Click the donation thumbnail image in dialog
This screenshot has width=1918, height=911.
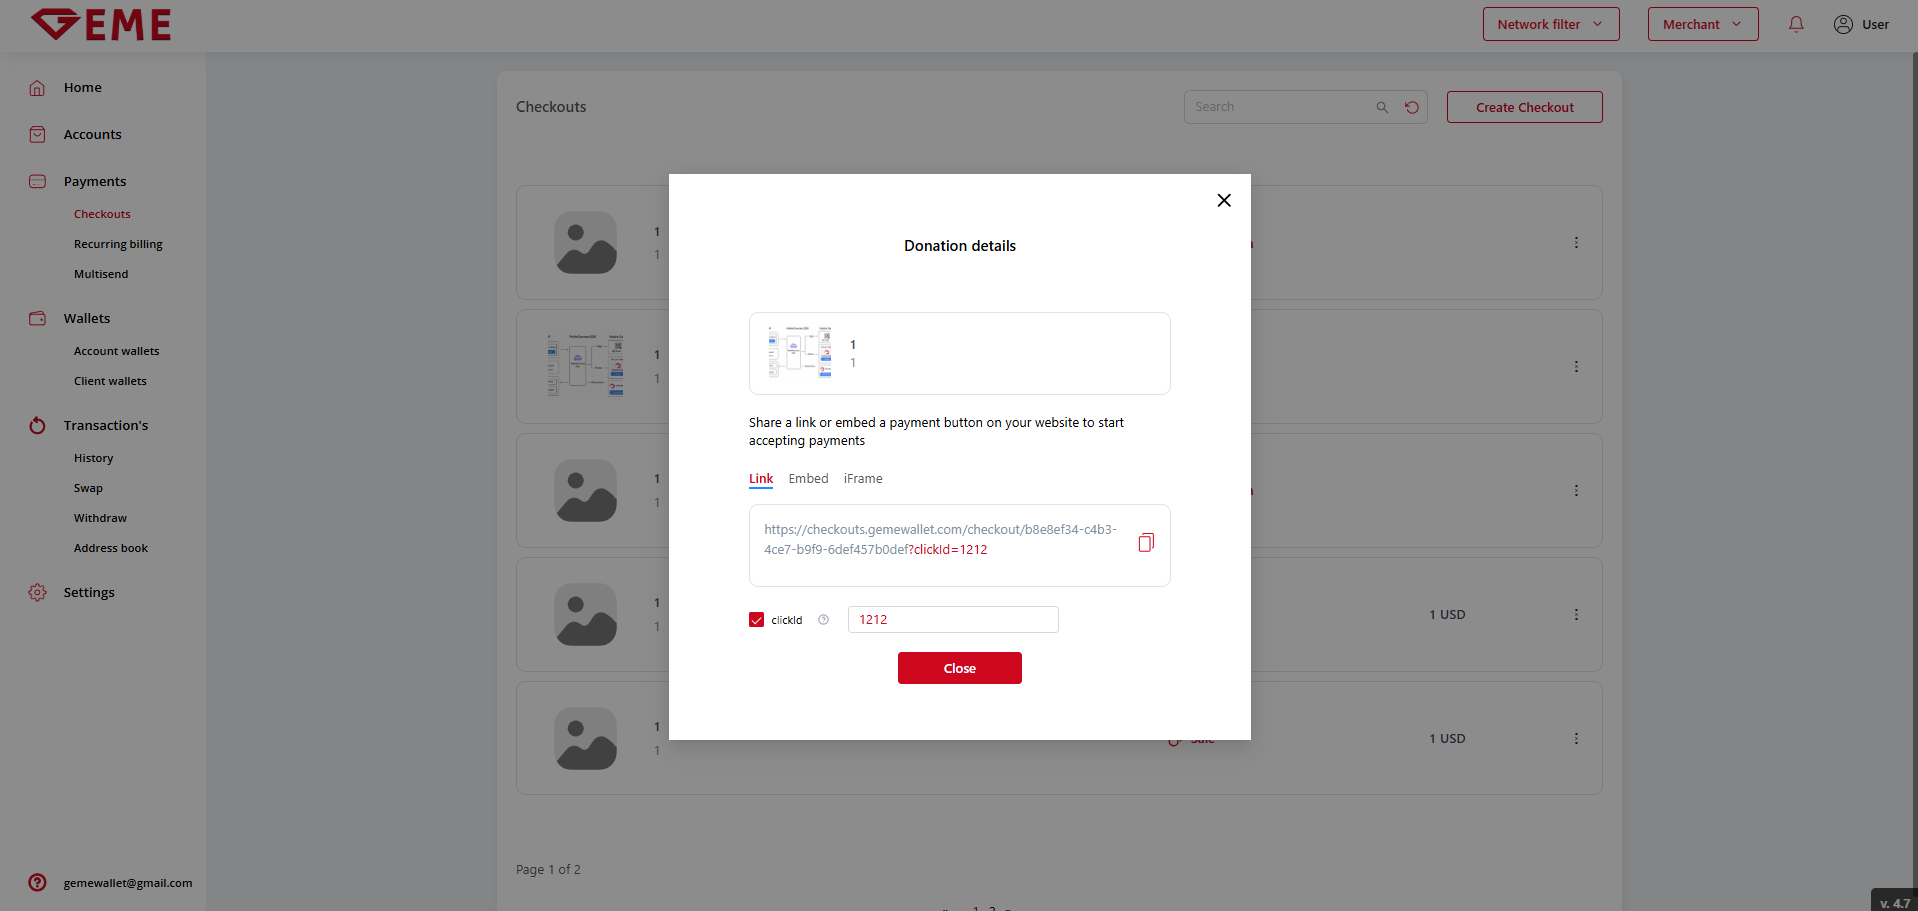[799, 352]
